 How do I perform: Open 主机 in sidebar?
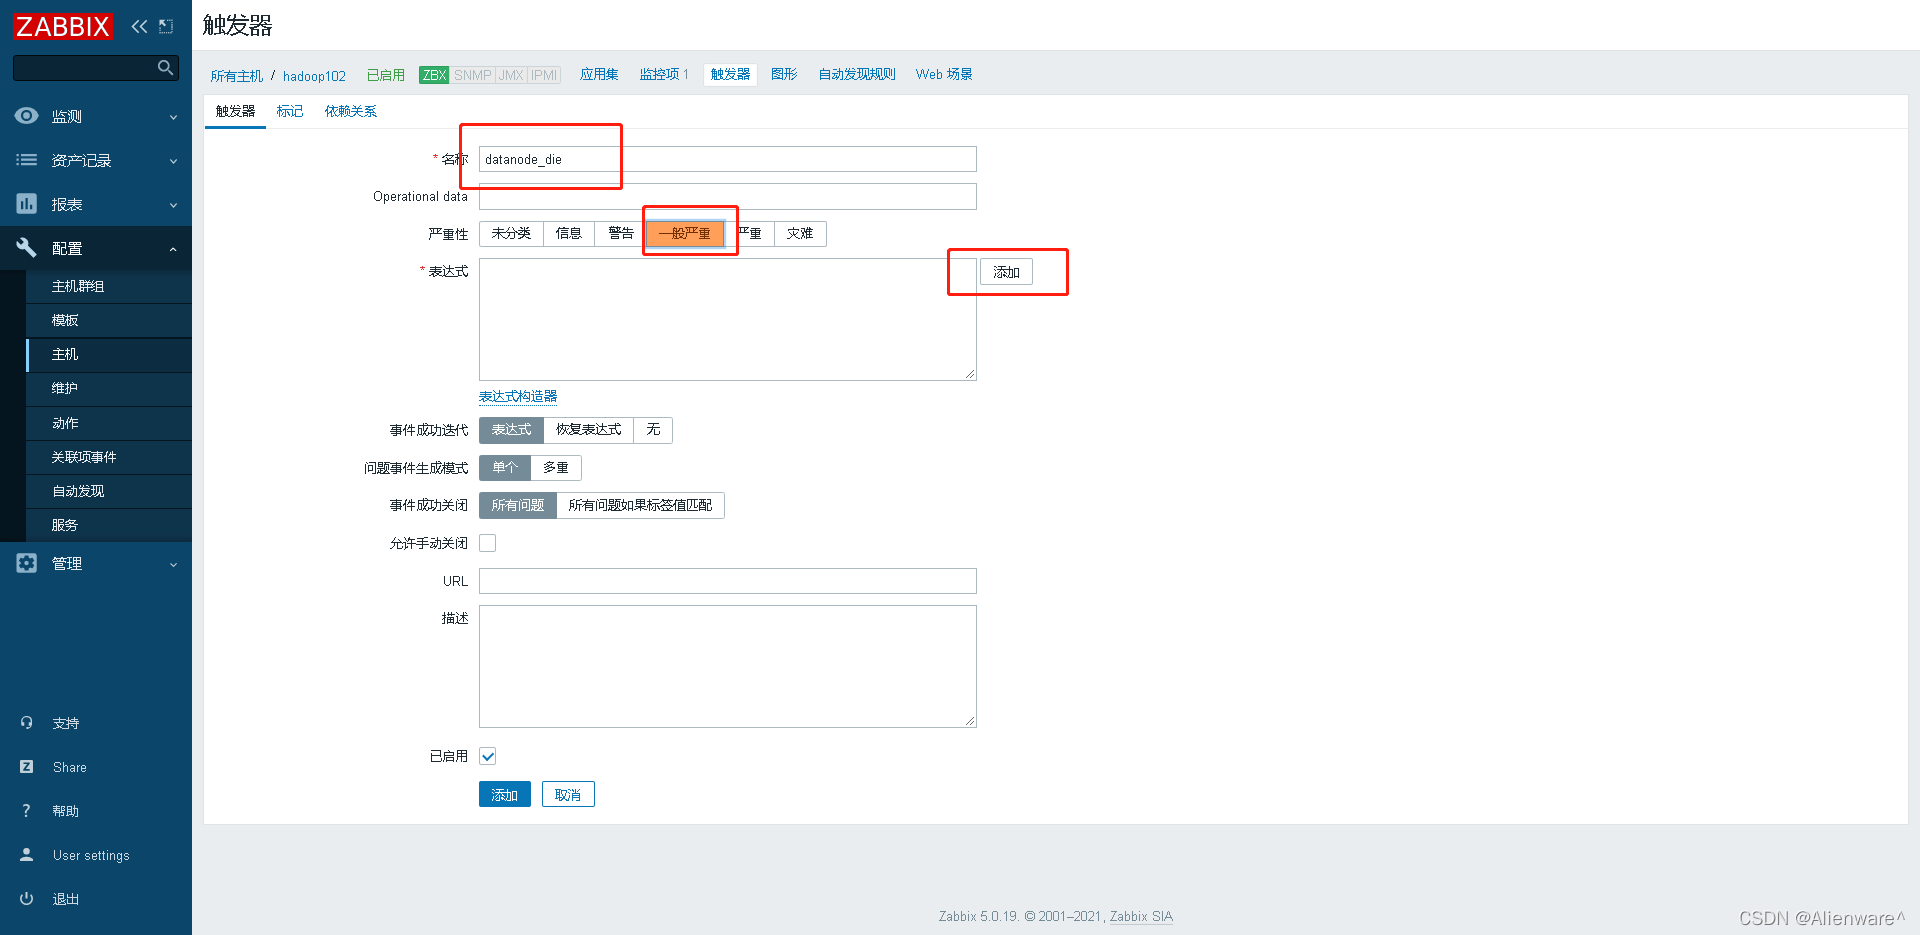coord(109,354)
